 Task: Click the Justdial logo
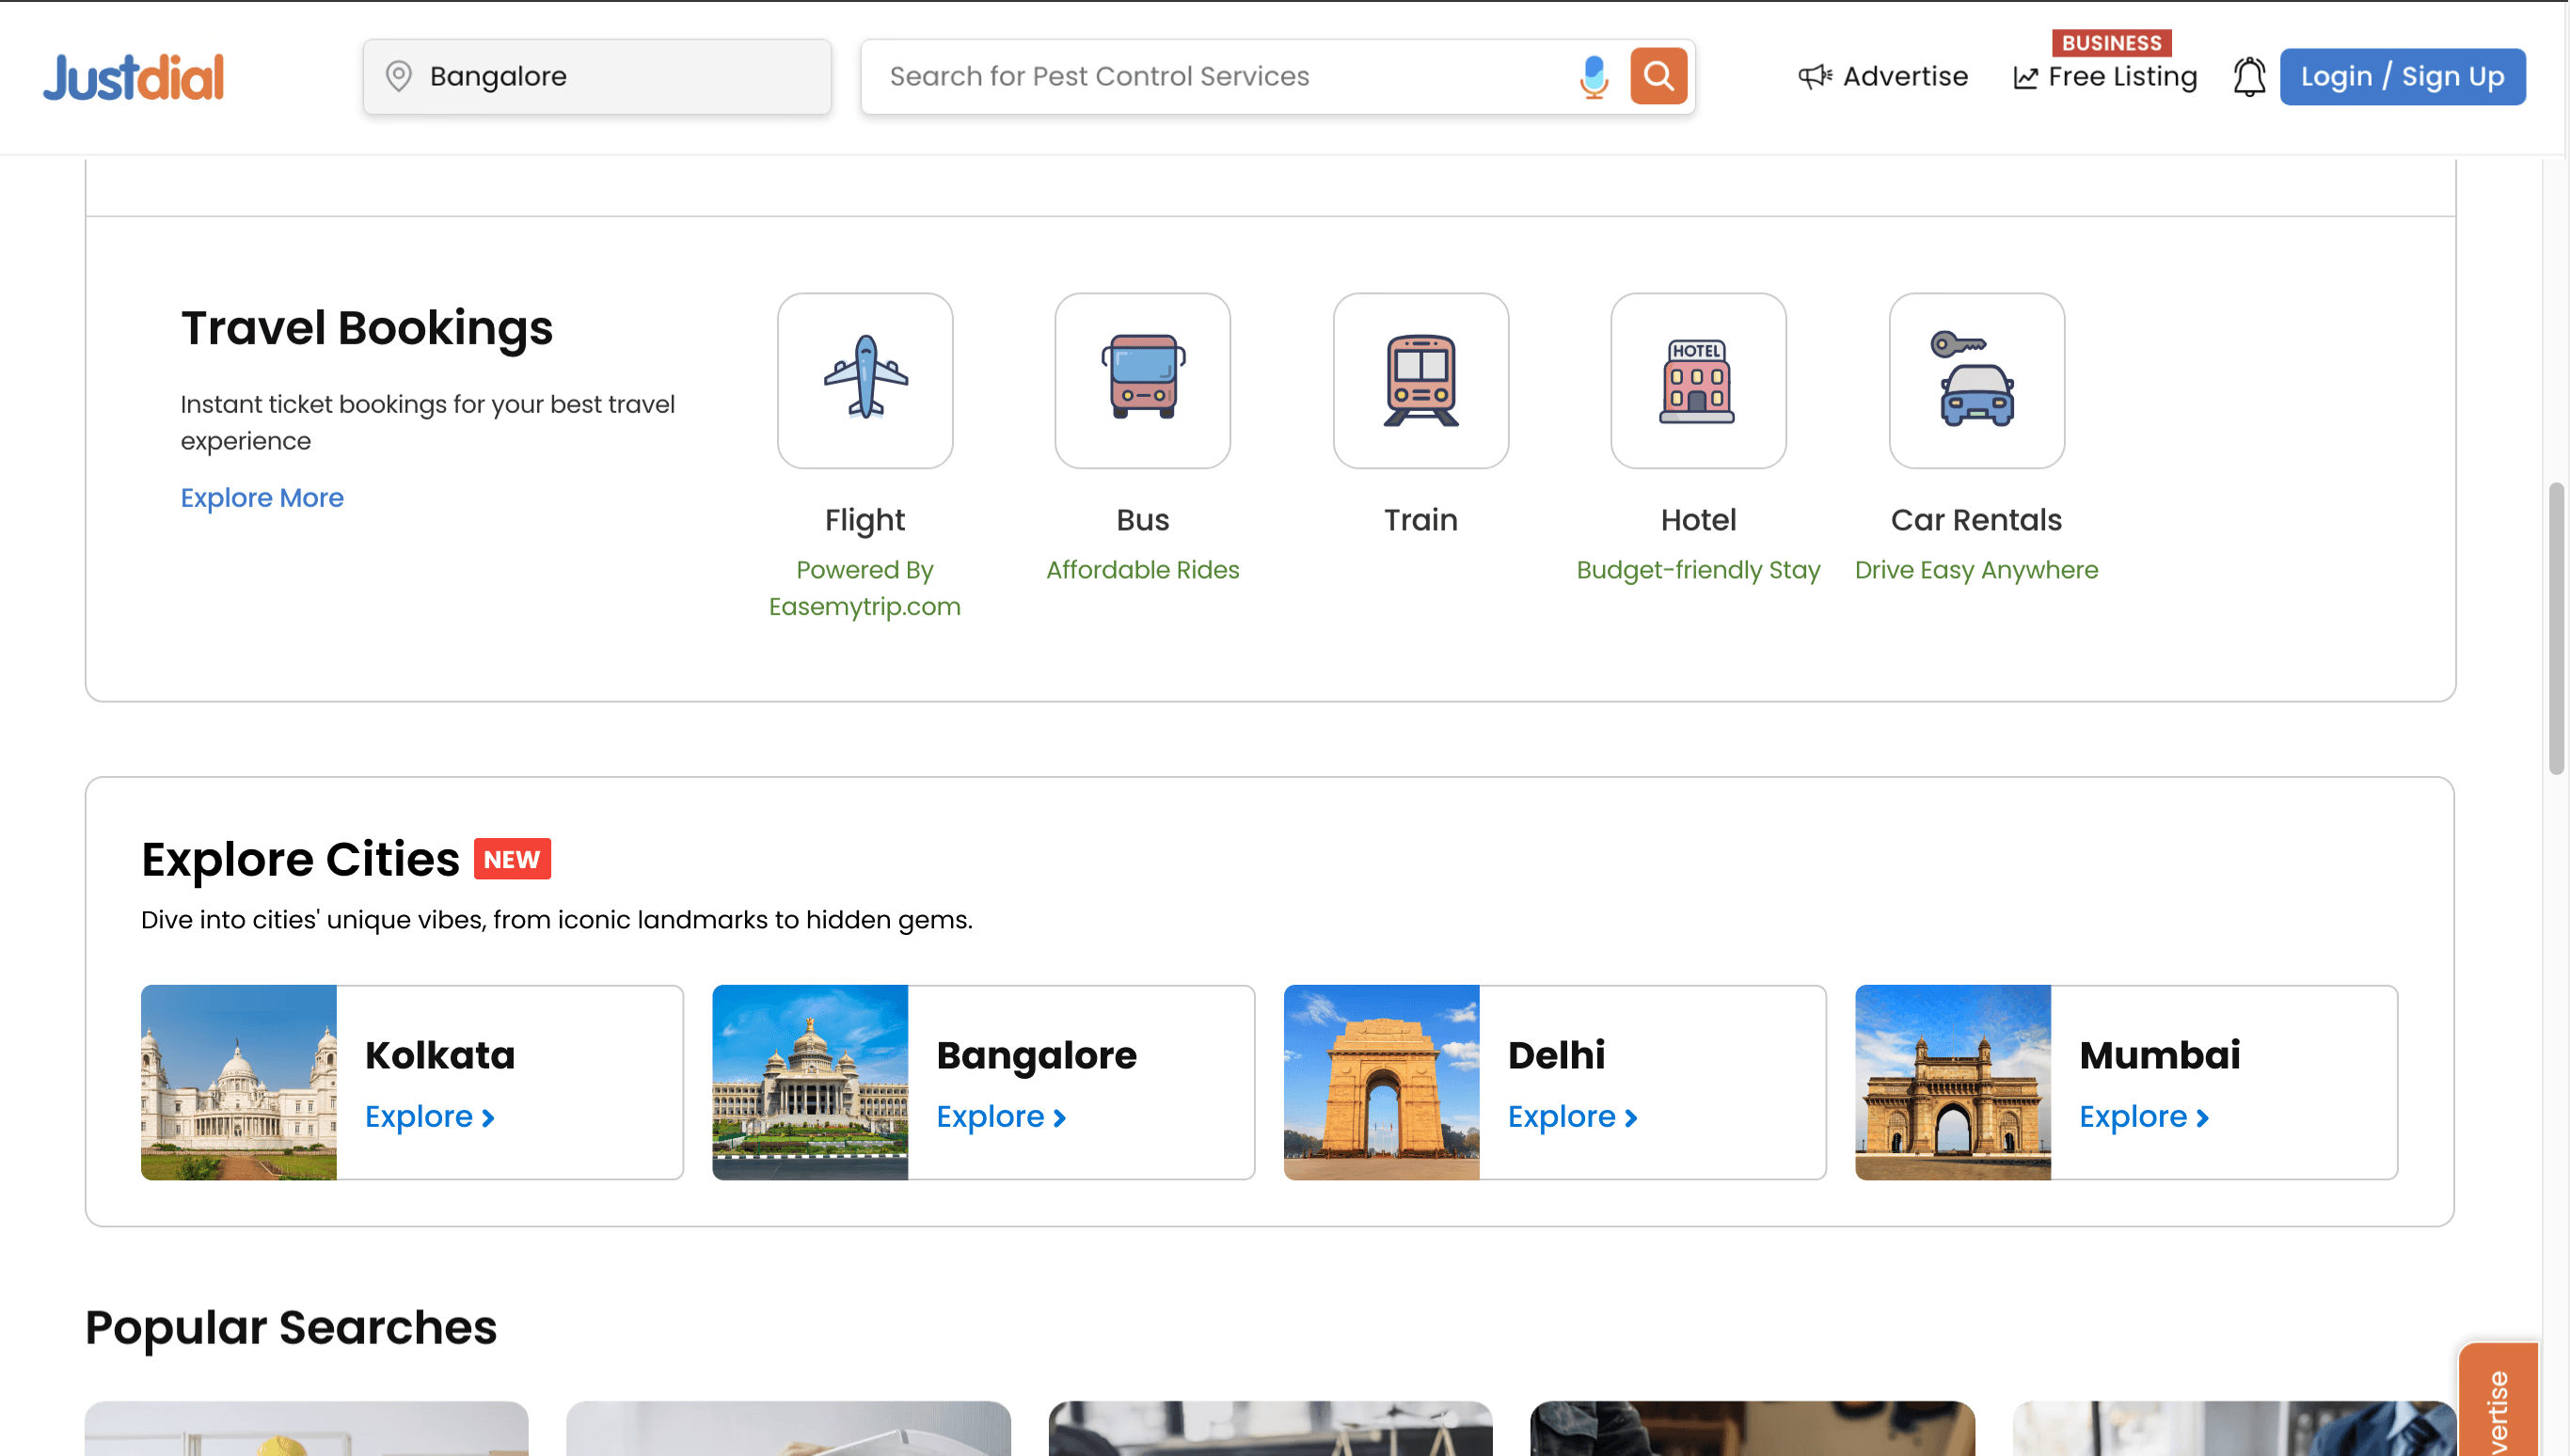[134, 77]
